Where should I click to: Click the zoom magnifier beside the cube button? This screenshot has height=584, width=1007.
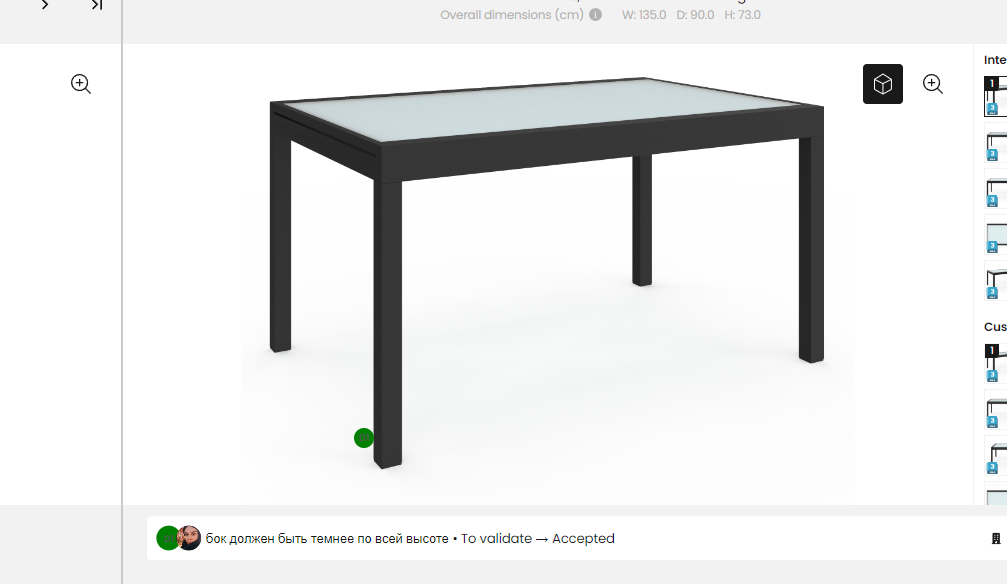[933, 84]
